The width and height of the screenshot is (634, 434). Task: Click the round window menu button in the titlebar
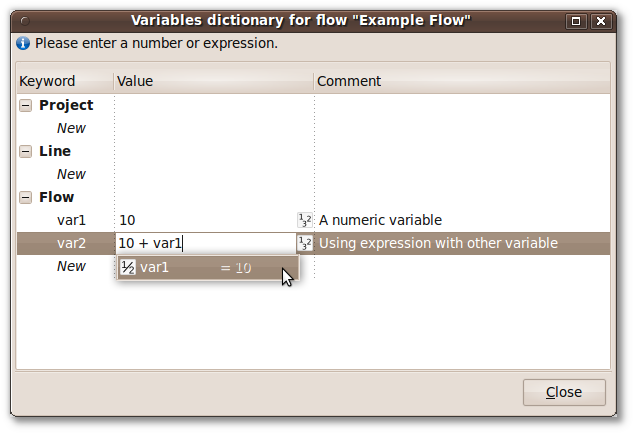point(25,21)
